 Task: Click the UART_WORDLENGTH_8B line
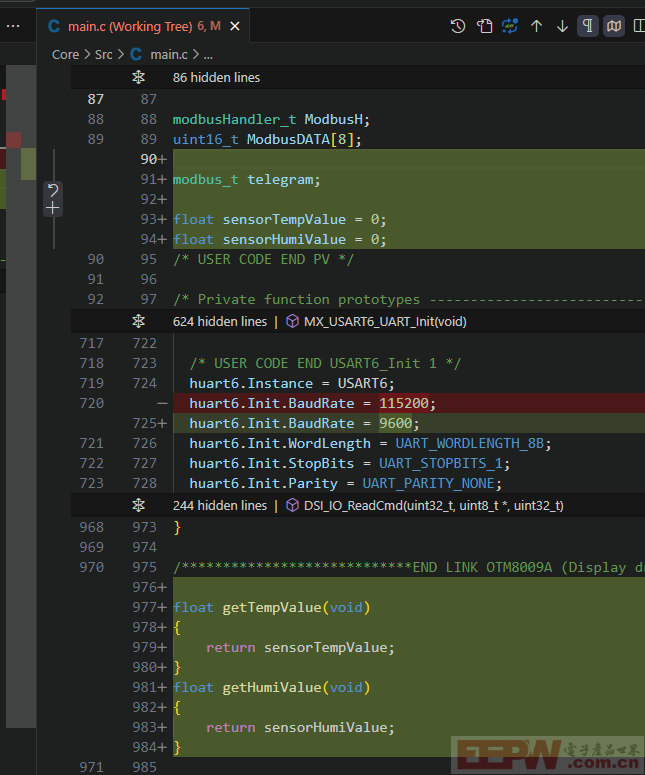pos(370,444)
